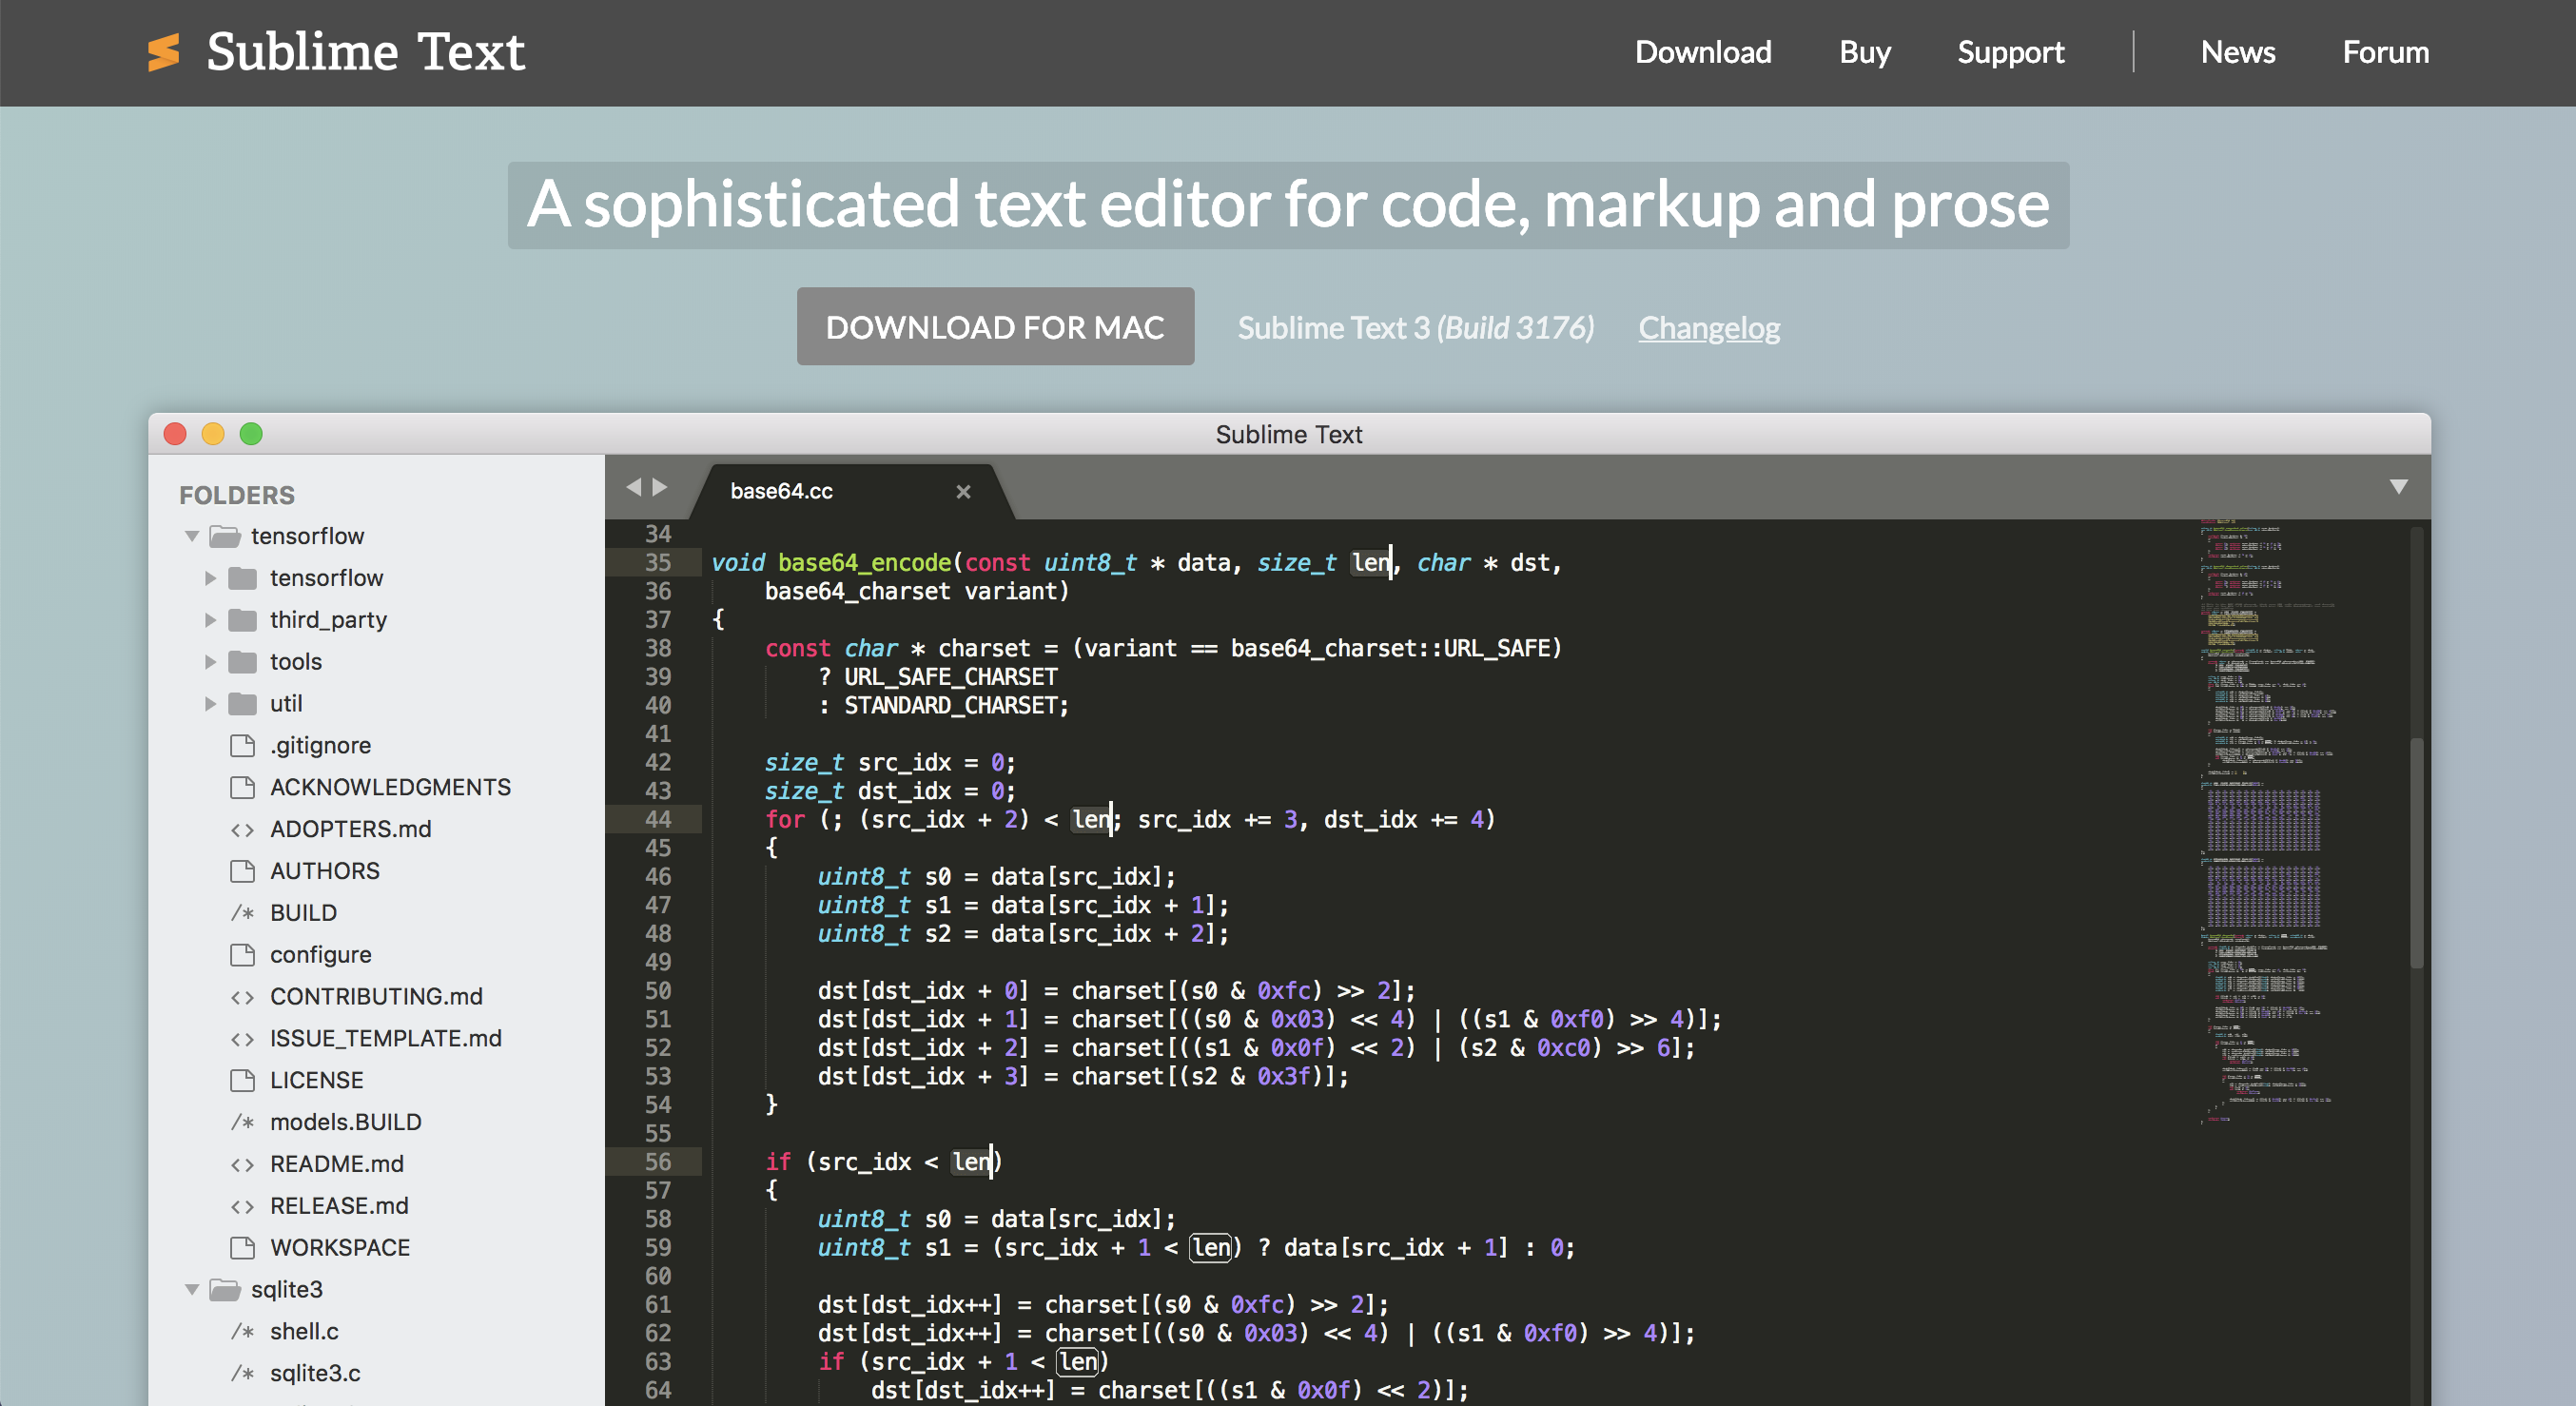Open the Download page in navigation
The width and height of the screenshot is (2576, 1406).
(x=1703, y=52)
